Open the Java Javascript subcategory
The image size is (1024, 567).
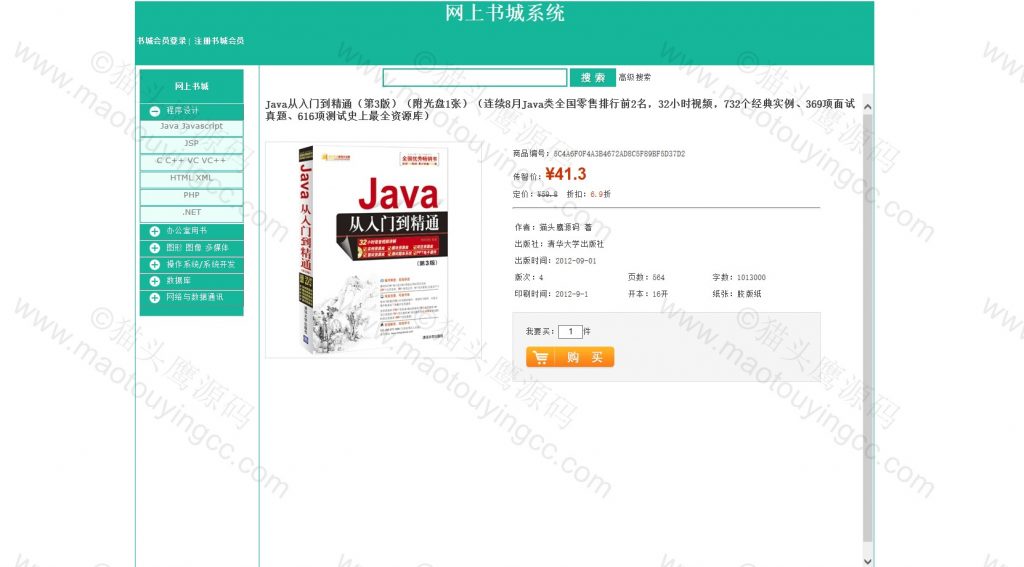coord(191,127)
